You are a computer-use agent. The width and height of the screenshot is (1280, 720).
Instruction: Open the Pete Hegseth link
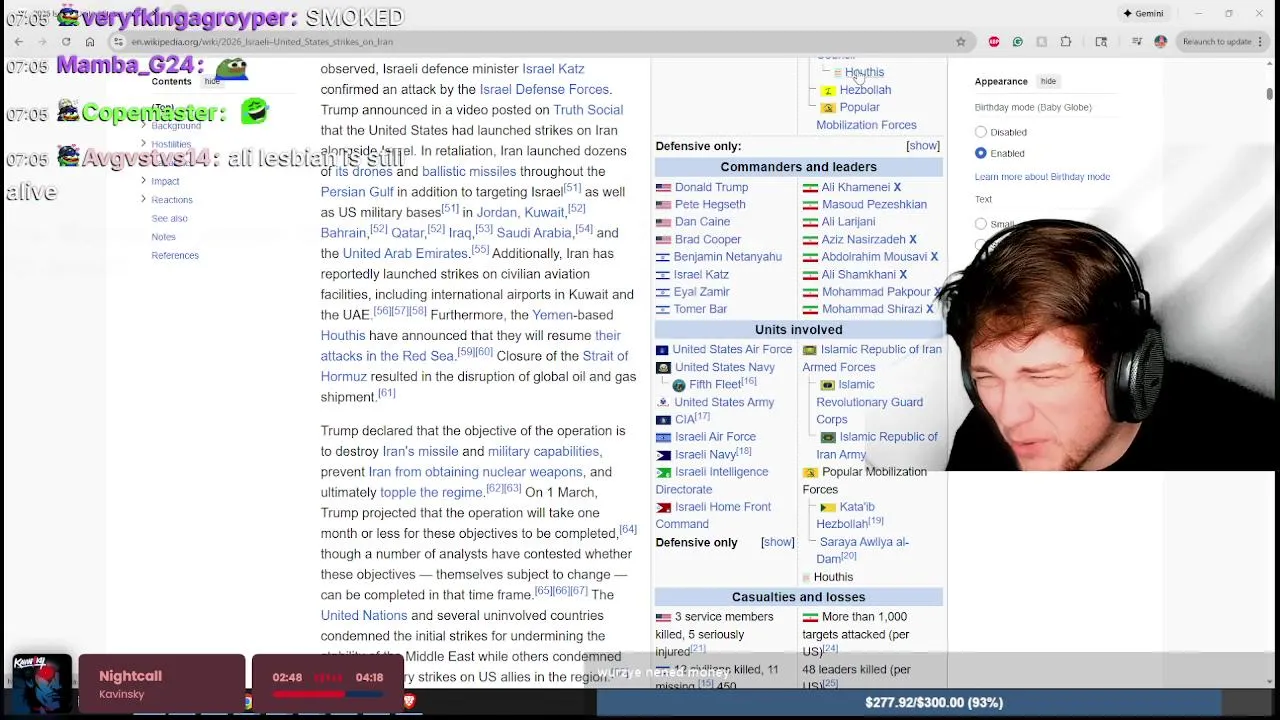click(710, 204)
